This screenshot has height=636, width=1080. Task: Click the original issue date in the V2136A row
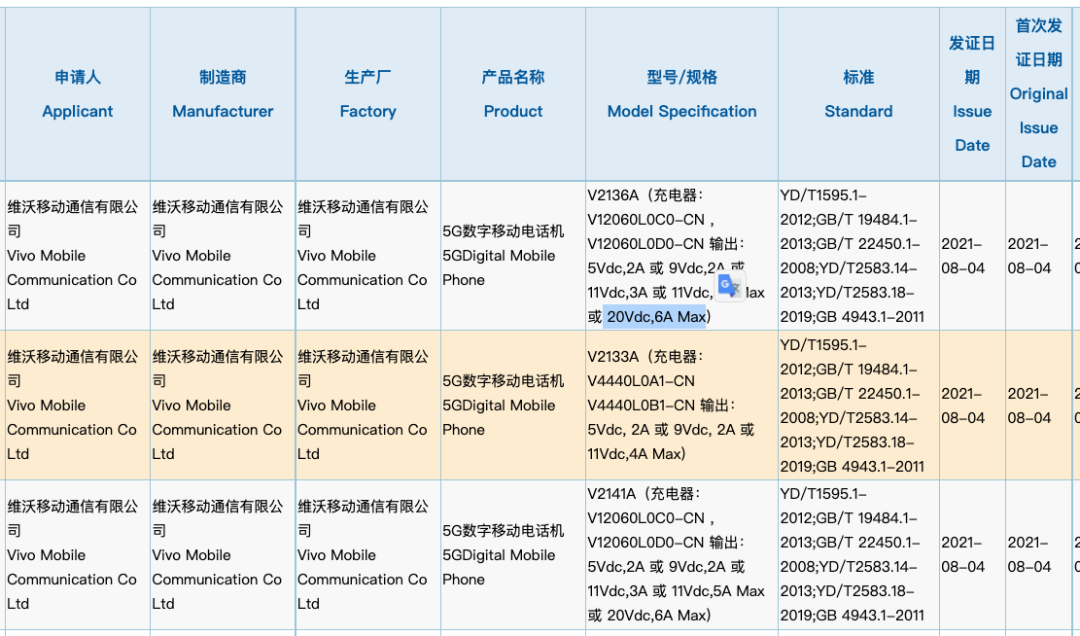pyautogui.click(x=1039, y=256)
